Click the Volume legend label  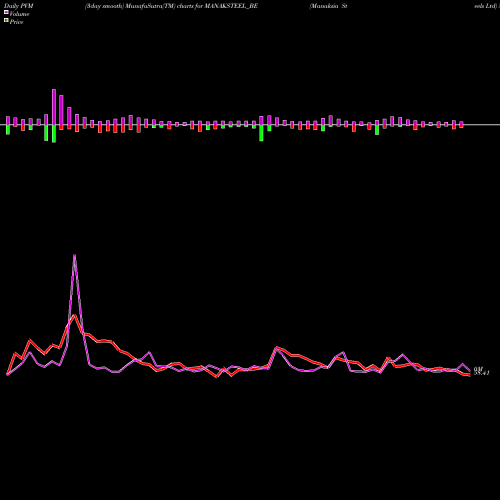[x=19, y=14]
